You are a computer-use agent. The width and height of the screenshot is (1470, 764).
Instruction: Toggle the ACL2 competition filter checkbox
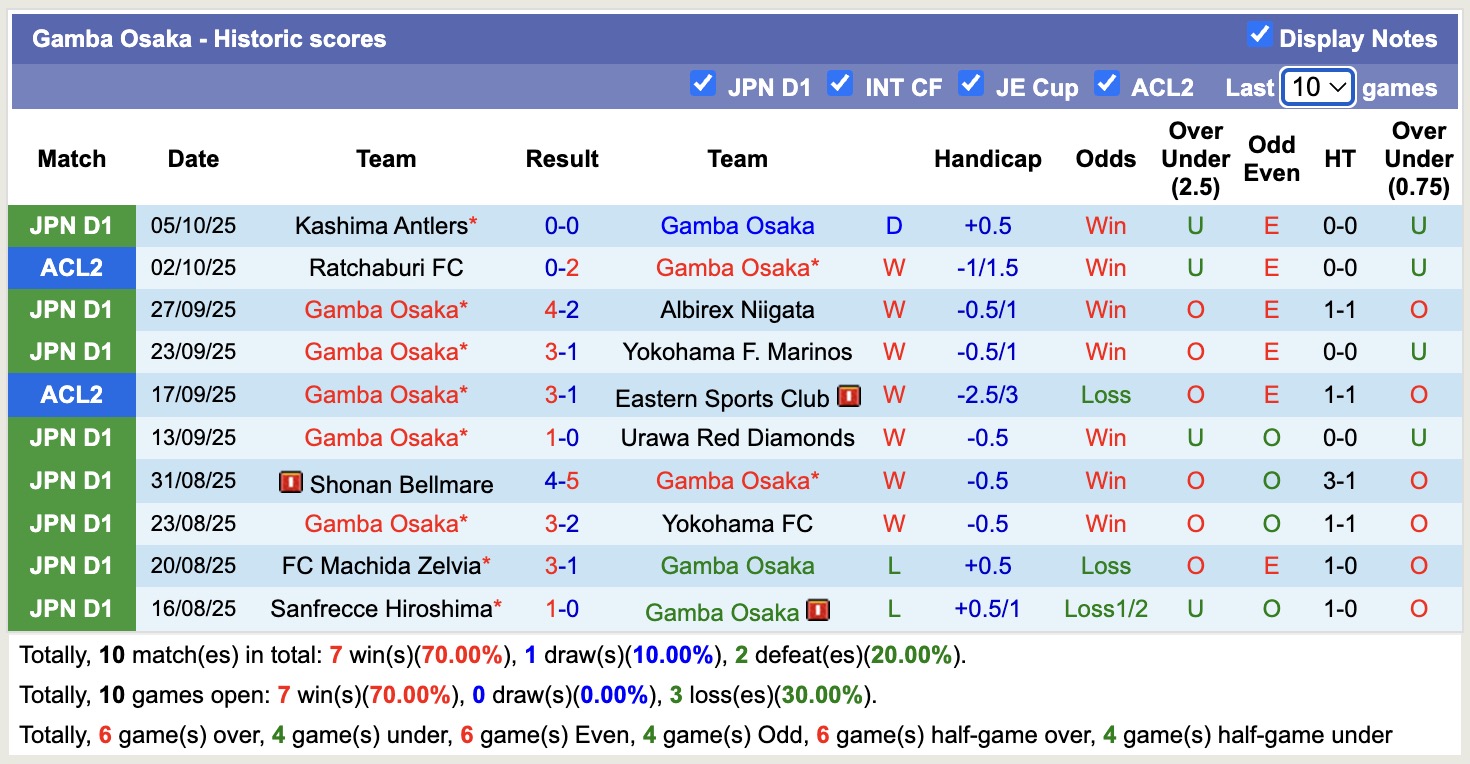click(x=1107, y=86)
